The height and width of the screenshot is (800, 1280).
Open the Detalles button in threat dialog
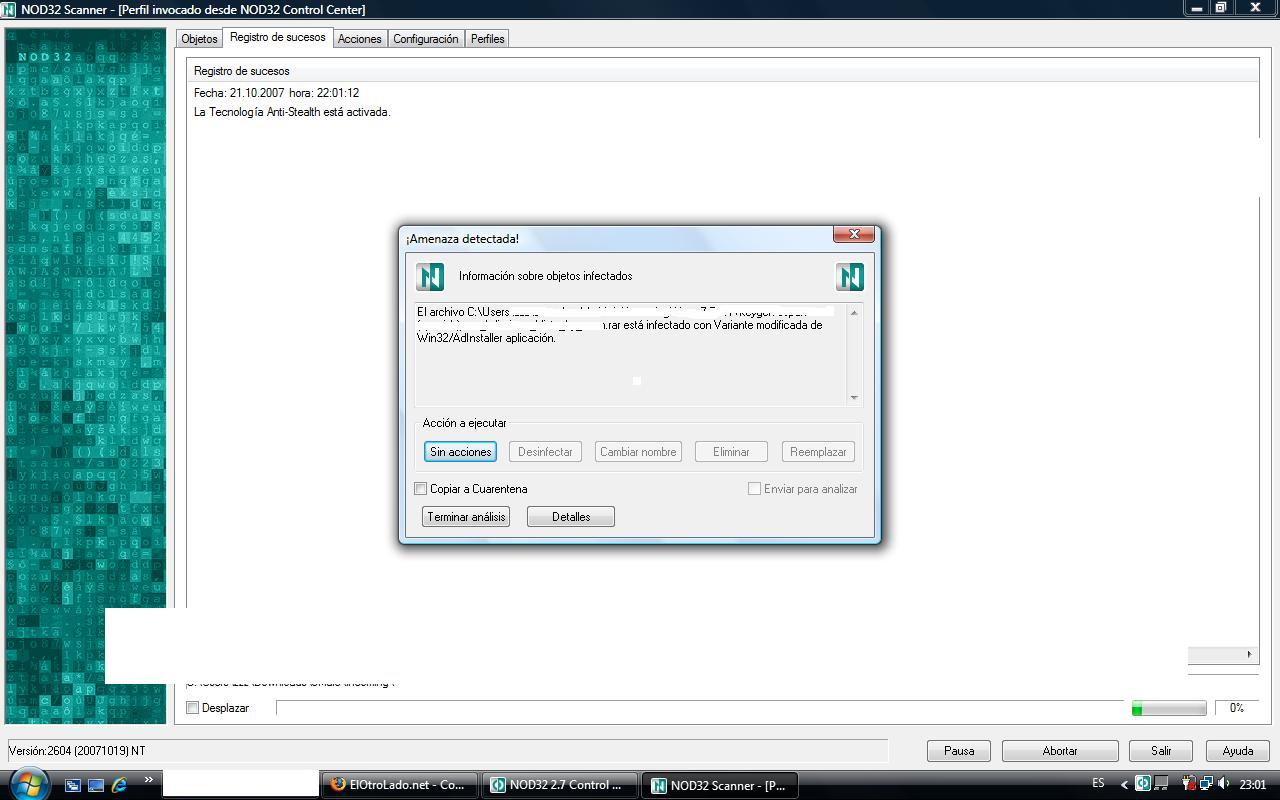tap(571, 517)
